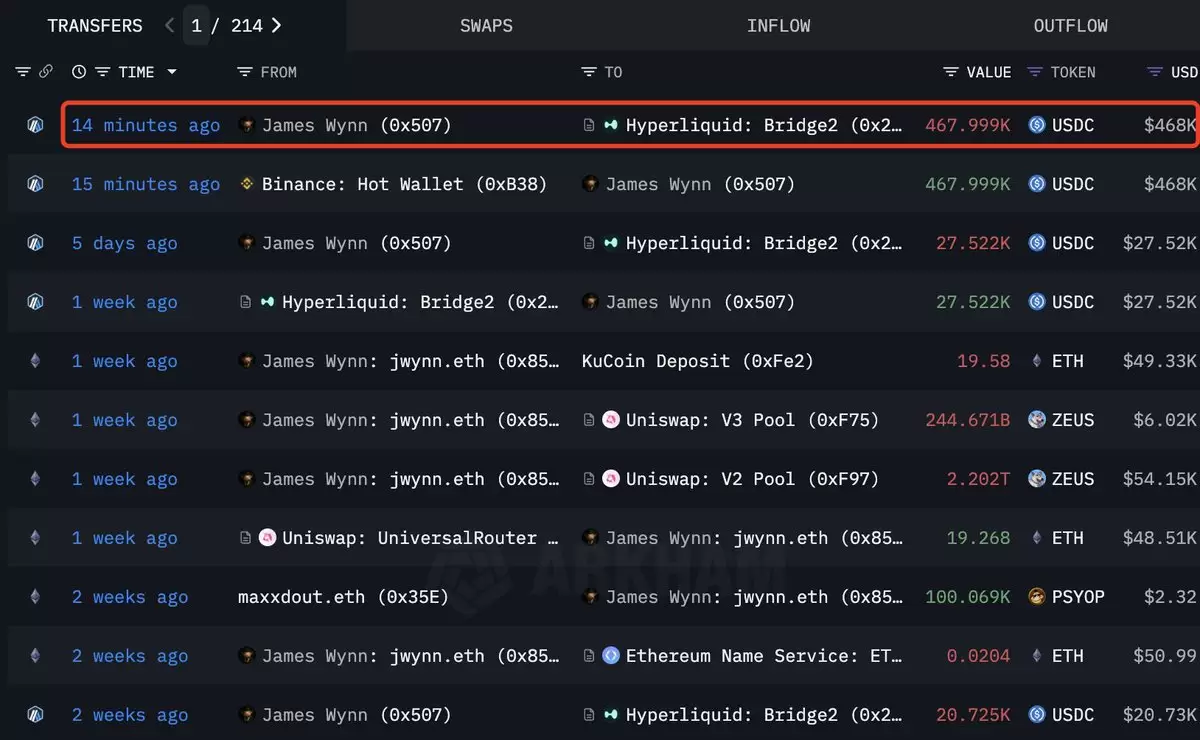Click contract document icon beside Uniswap: UniversalRouter

245,538
